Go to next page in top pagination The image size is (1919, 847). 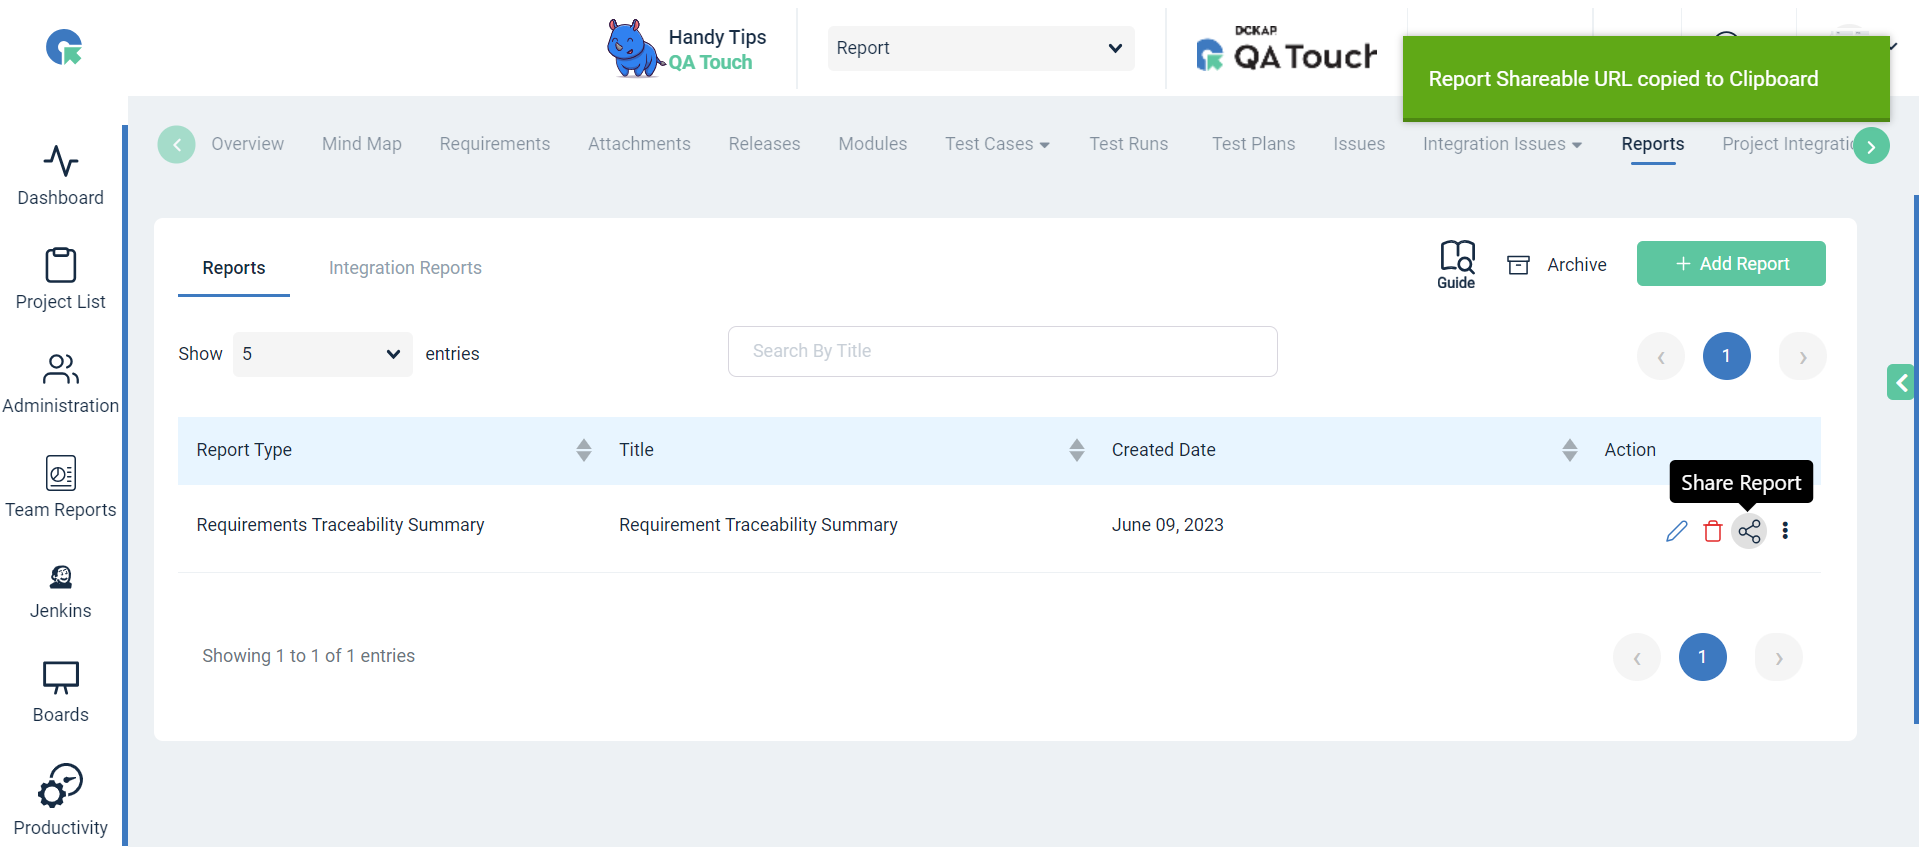tap(1803, 356)
